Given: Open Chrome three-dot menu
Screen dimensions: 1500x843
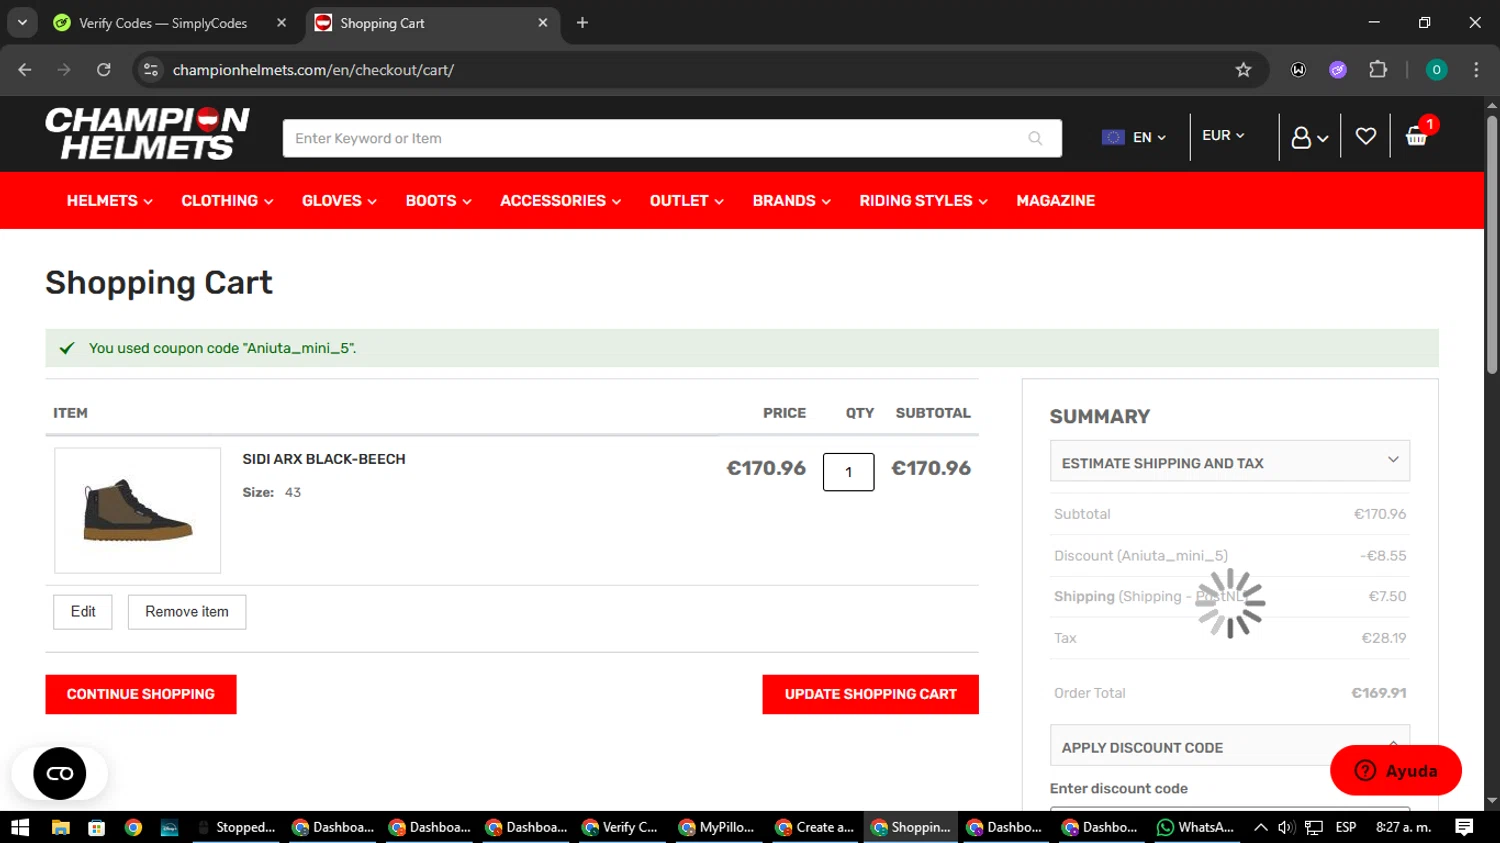Looking at the screenshot, I should [1476, 70].
